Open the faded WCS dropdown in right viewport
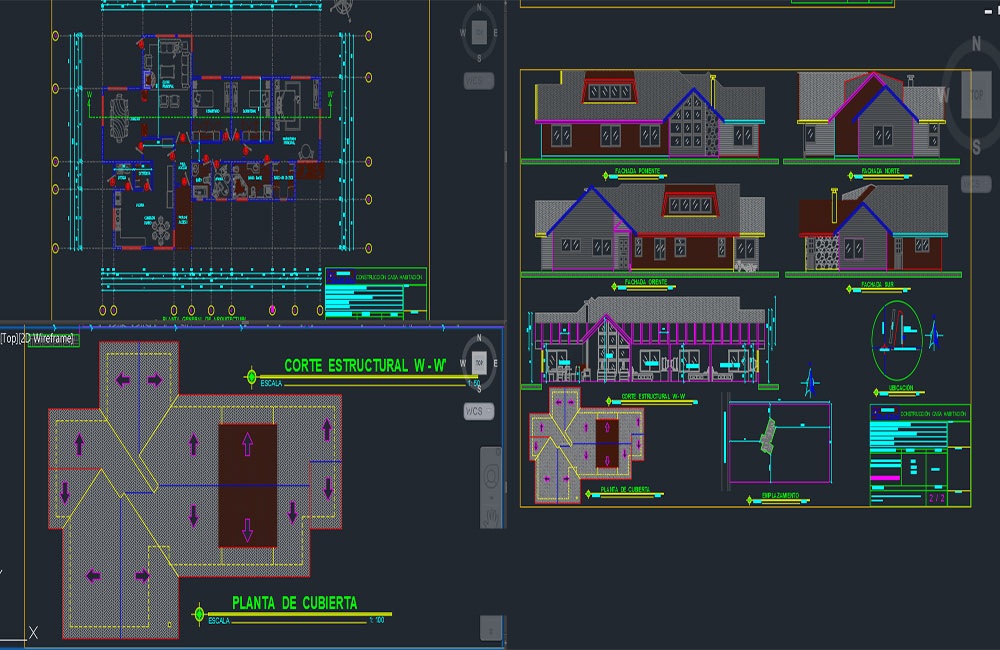1000x650 pixels. [976, 184]
